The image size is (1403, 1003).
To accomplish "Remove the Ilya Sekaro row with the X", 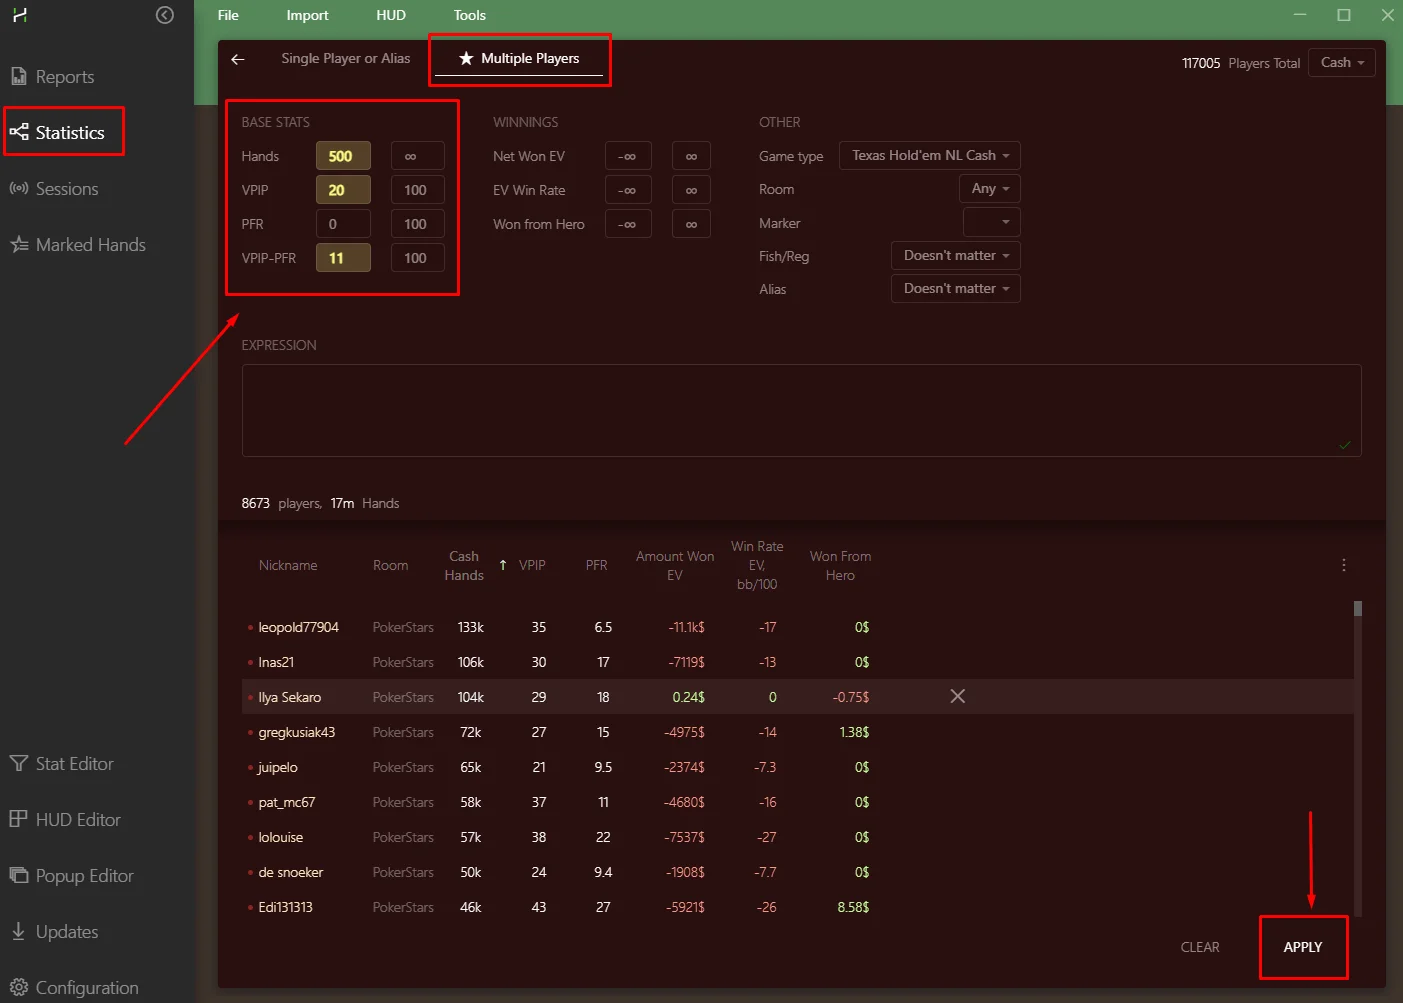I will (x=957, y=696).
